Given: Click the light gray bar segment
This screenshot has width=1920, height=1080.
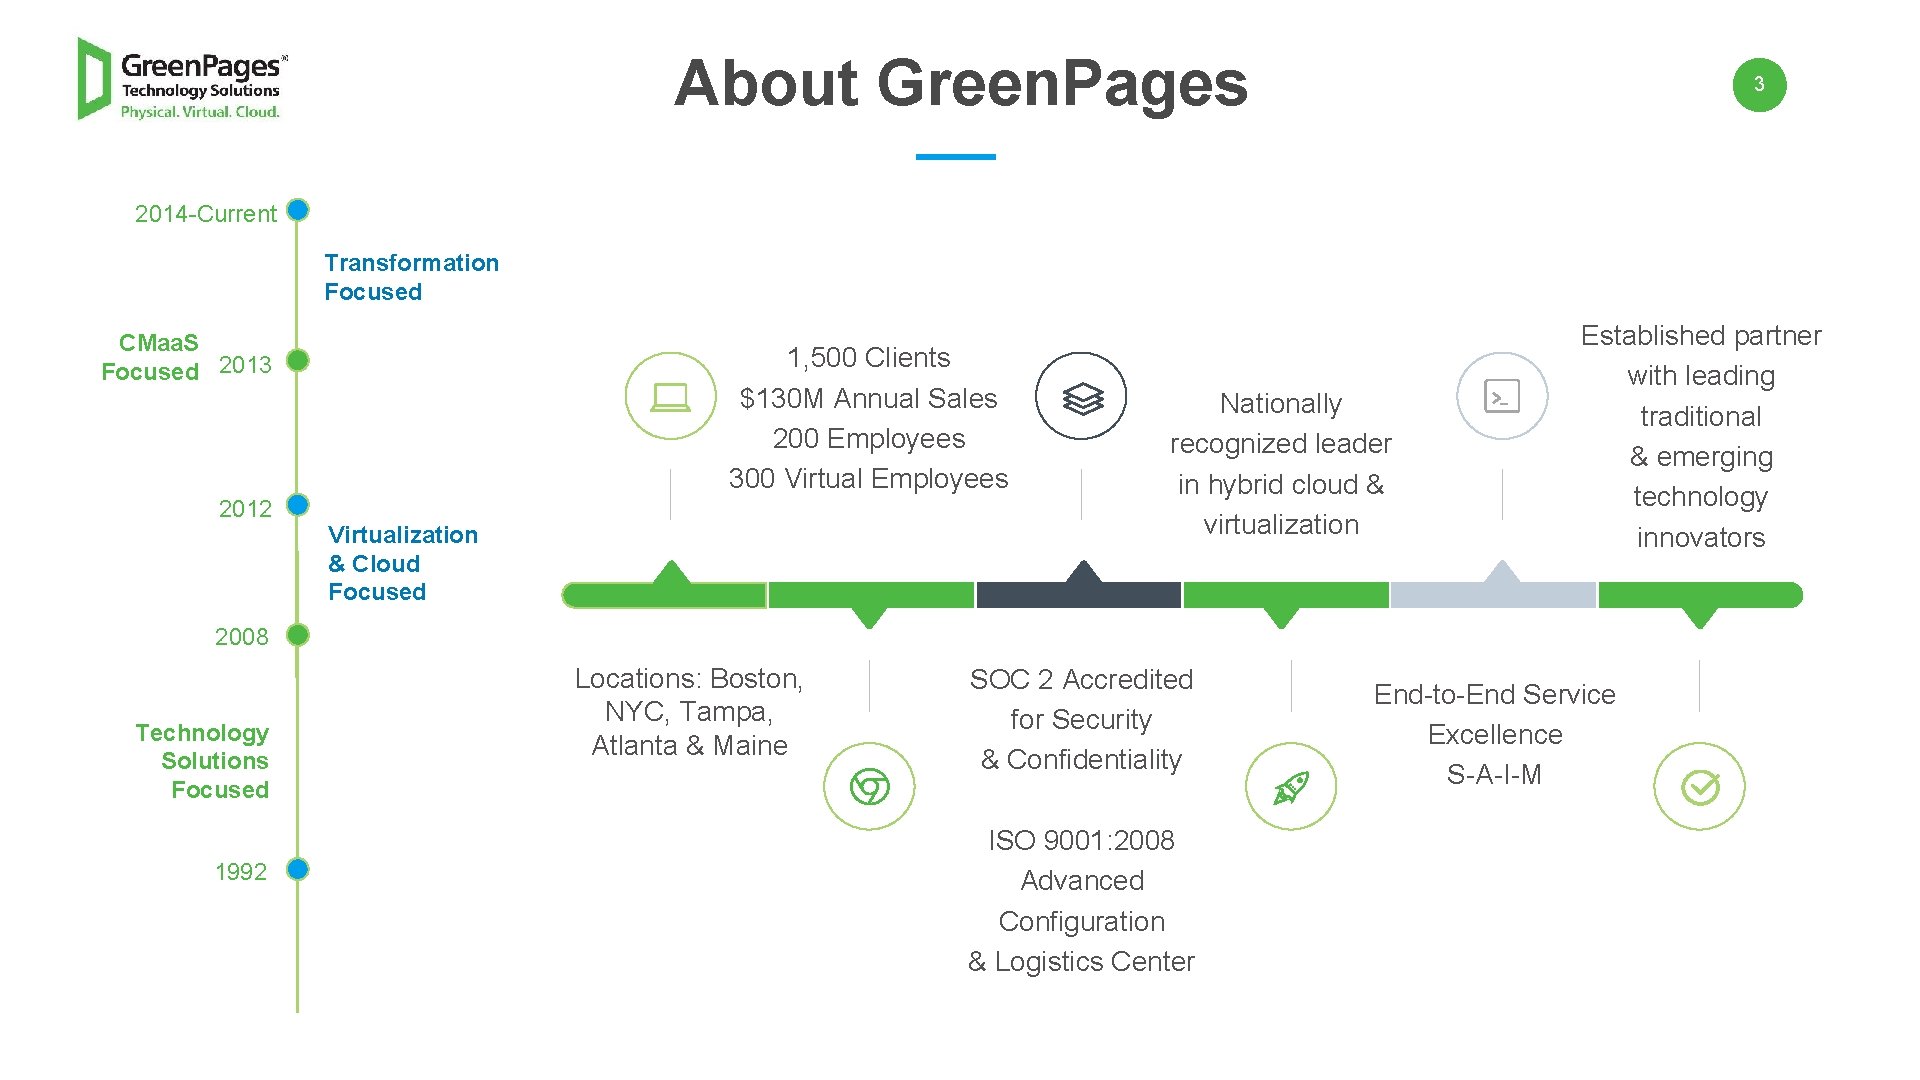Looking at the screenshot, I should (1493, 596).
